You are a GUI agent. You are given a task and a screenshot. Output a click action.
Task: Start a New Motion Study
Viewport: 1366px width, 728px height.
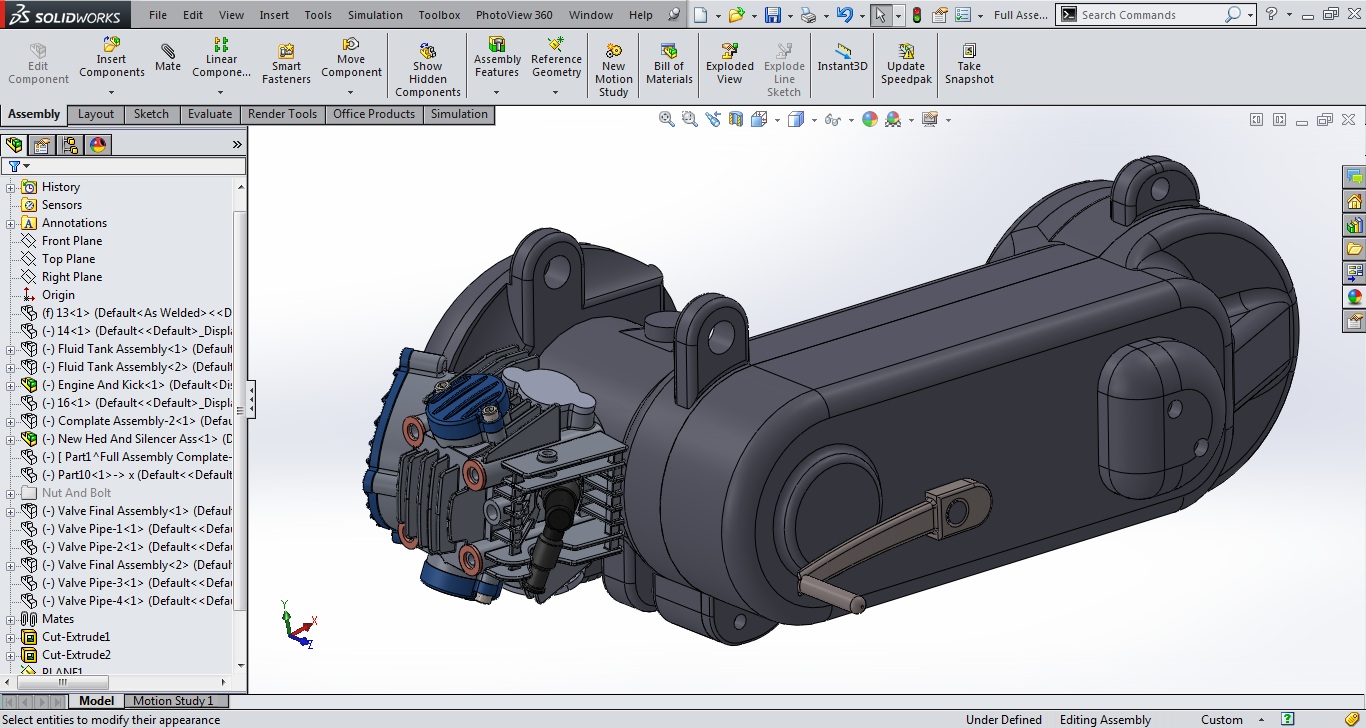tap(613, 70)
